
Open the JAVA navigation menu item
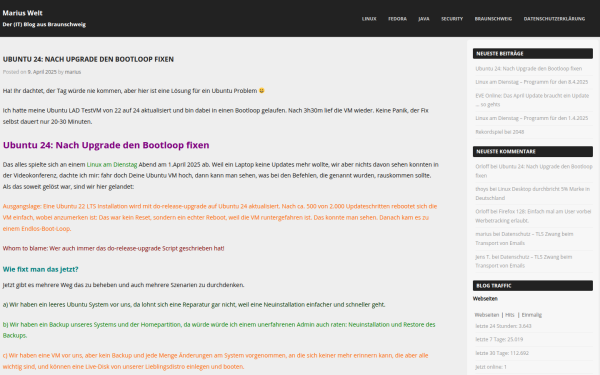click(424, 19)
